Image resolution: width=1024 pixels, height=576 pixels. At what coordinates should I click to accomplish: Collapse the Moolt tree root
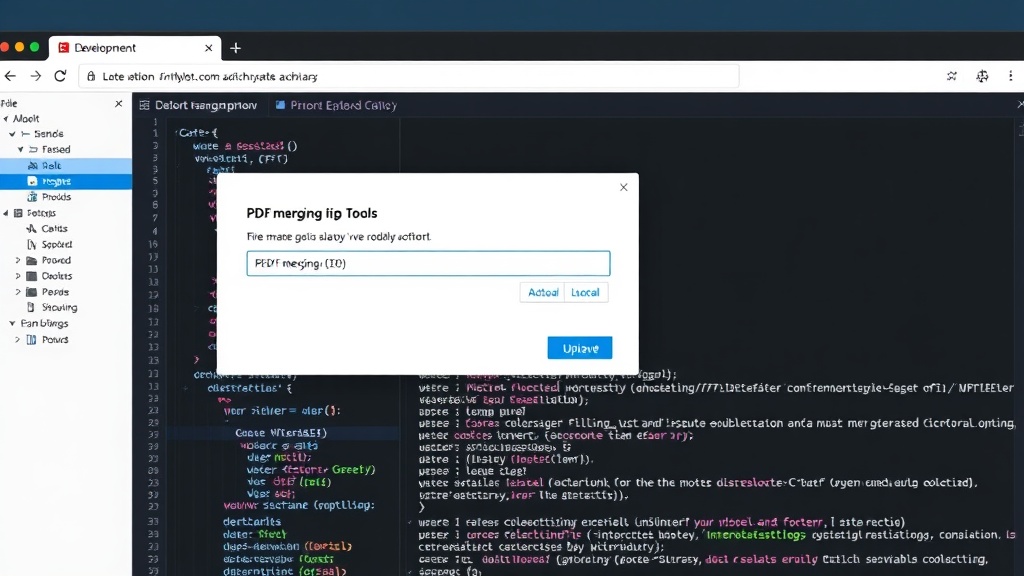(x=6, y=119)
